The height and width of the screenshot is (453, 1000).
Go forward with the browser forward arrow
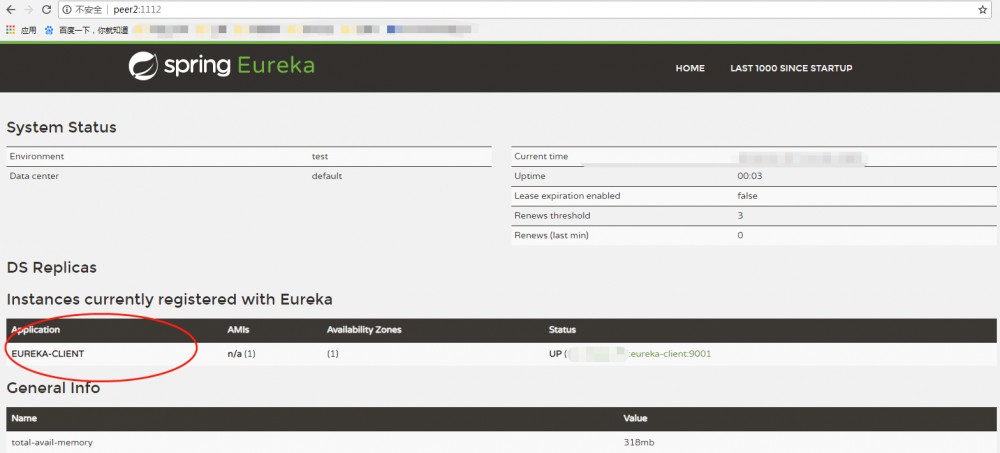(x=28, y=10)
